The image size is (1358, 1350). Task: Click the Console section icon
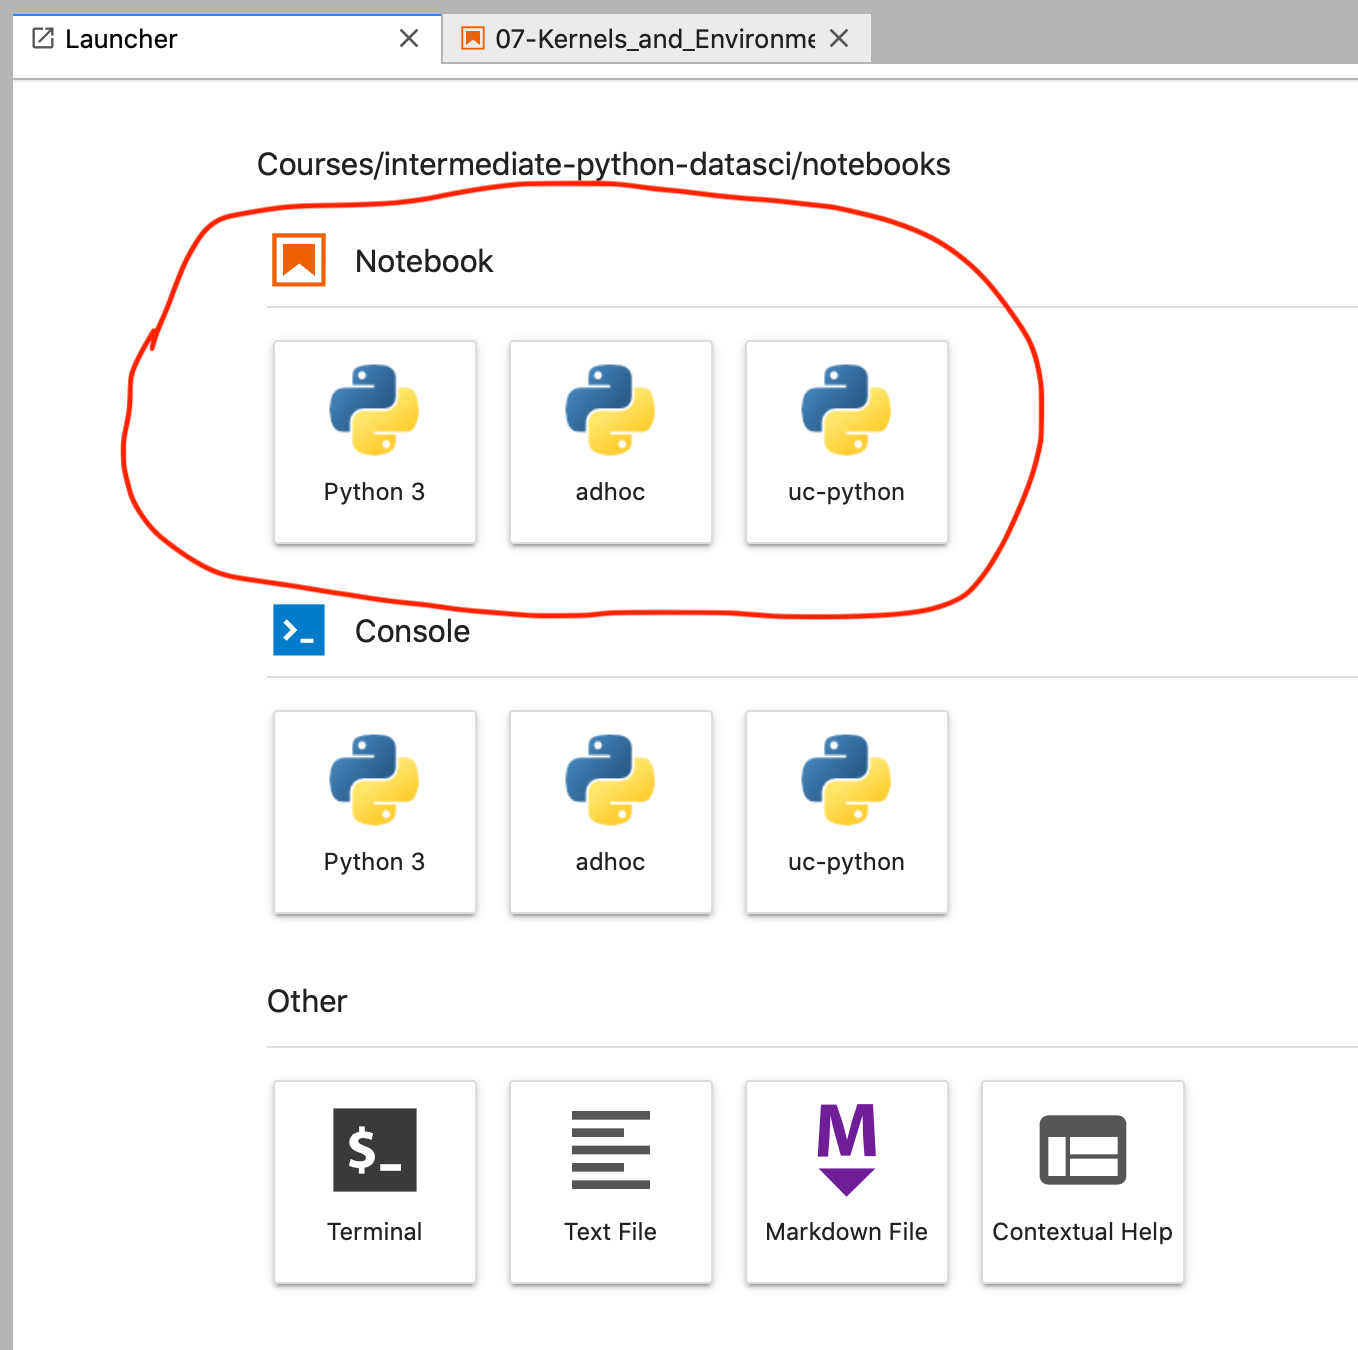[x=299, y=630]
